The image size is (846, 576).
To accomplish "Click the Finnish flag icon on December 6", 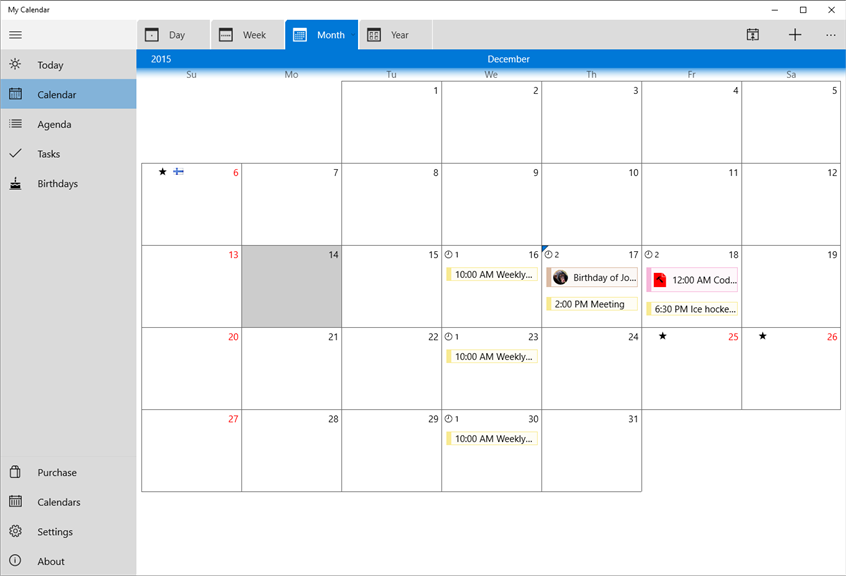I will [178, 171].
